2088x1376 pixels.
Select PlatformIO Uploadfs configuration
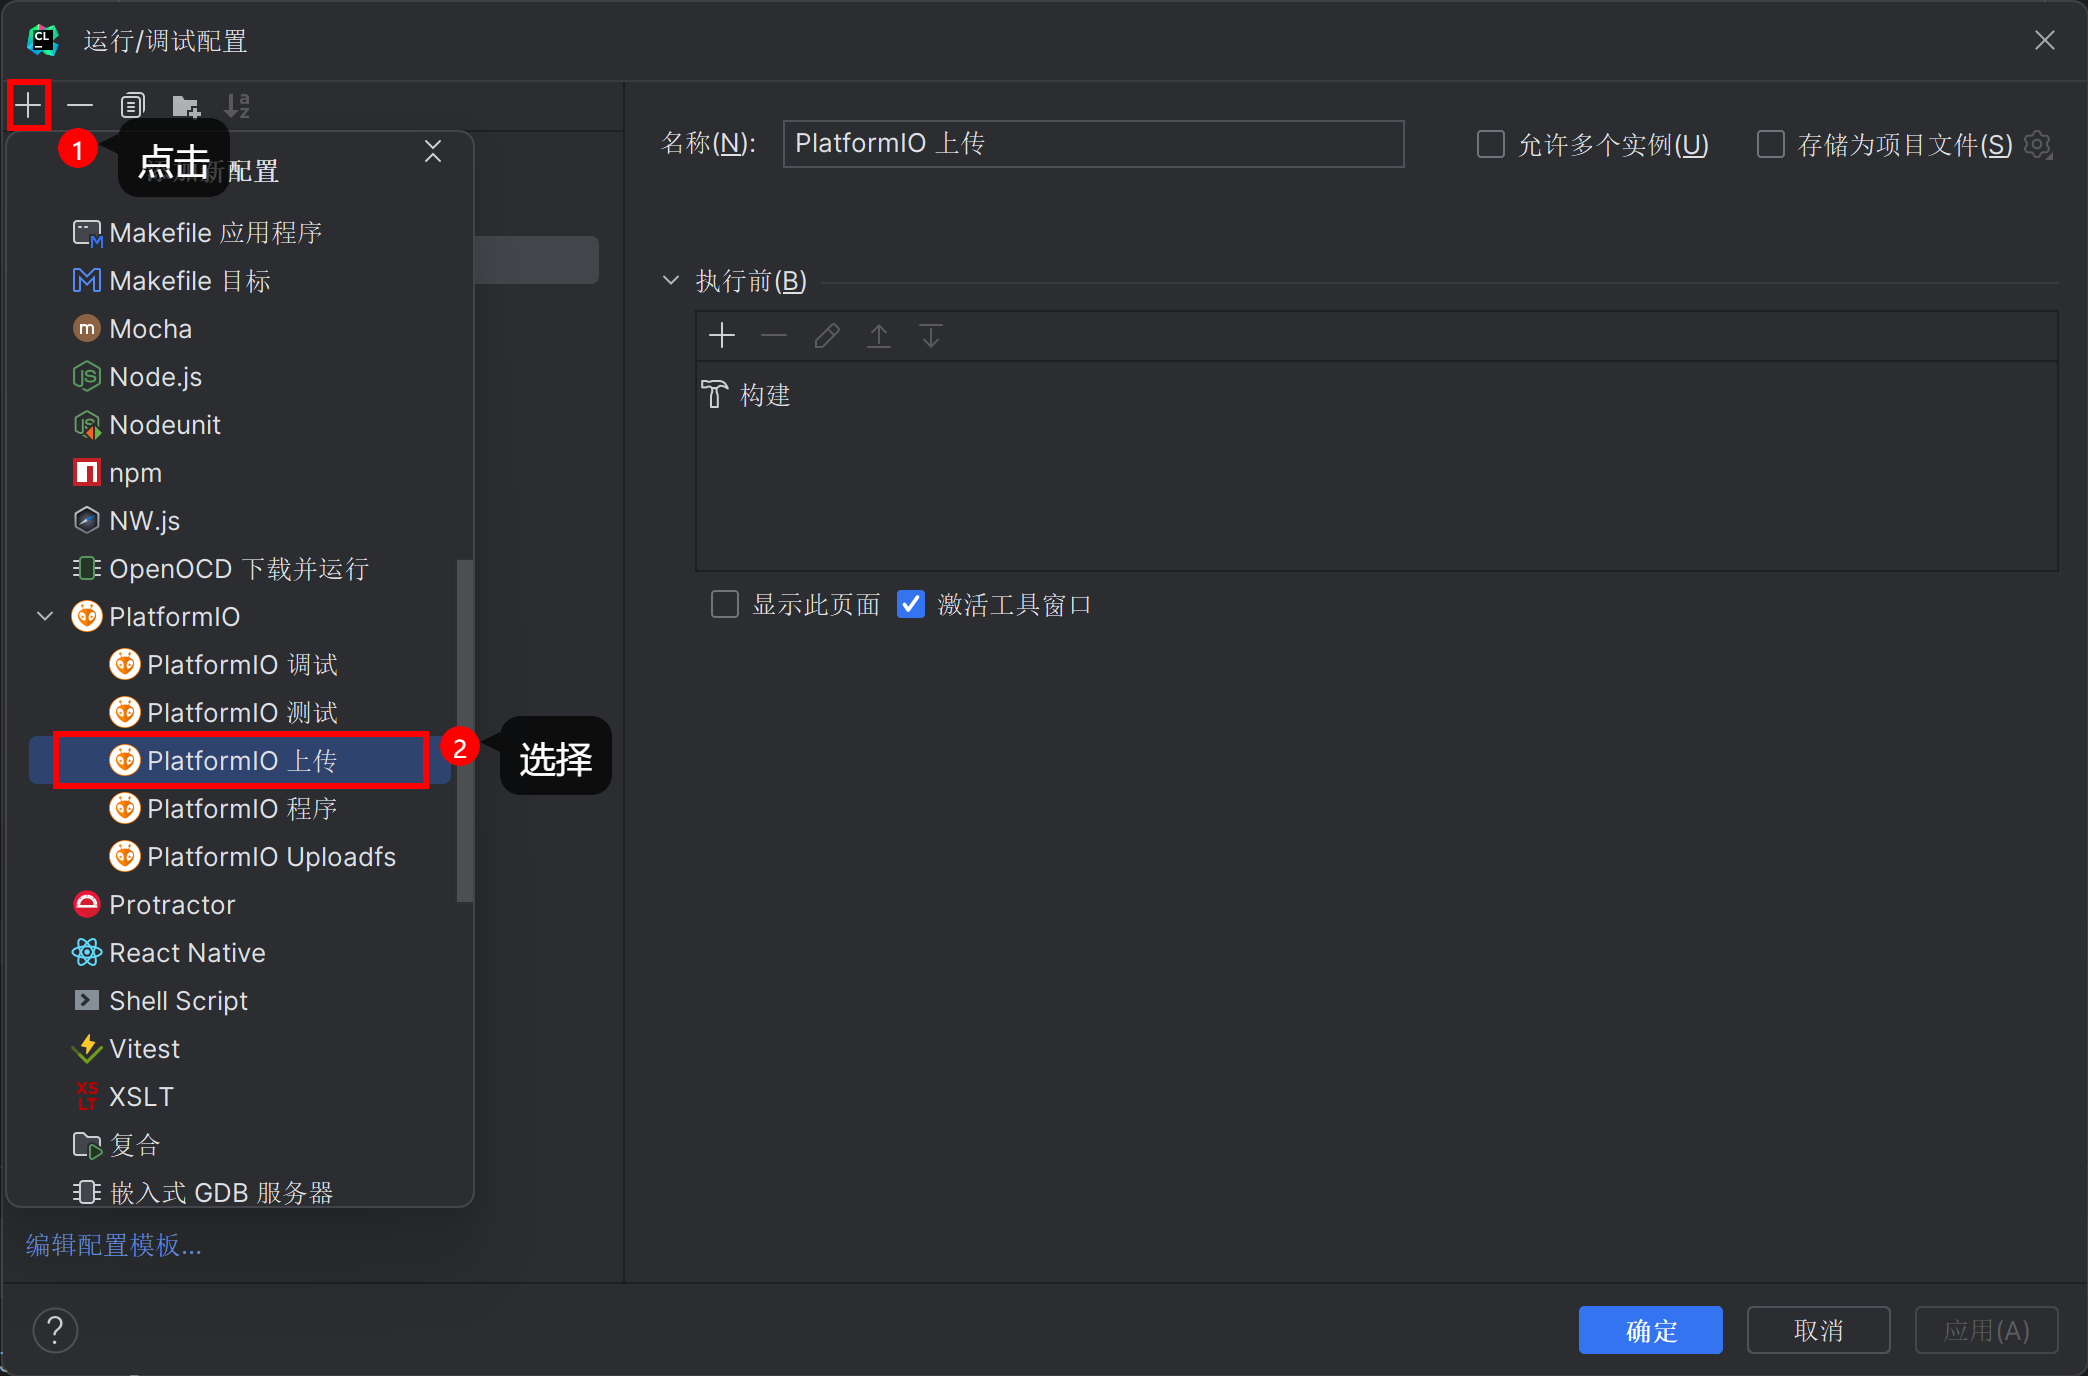pyautogui.click(x=240, y=857)
